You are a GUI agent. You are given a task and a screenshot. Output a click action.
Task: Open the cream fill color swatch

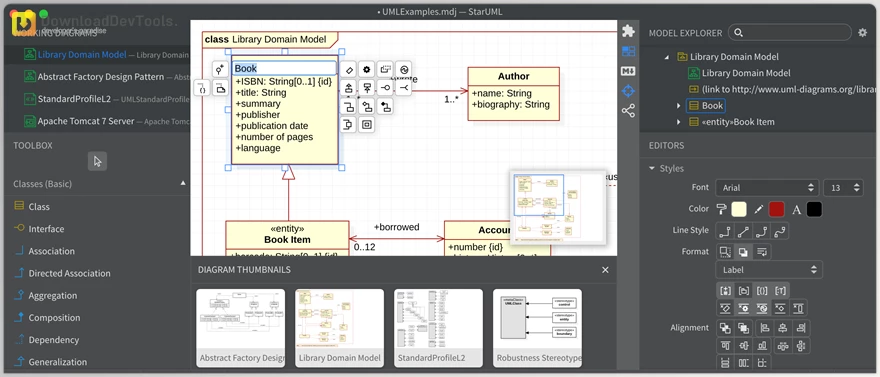739,209
